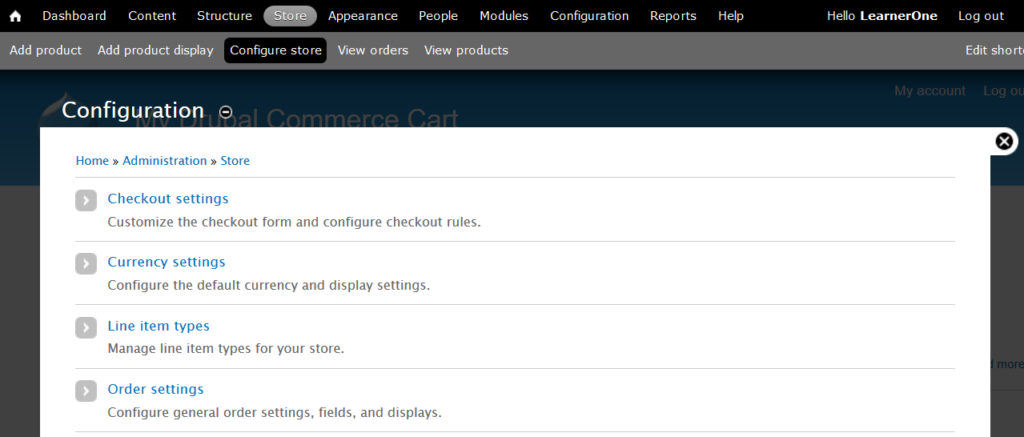
Task: Click the Add product shortcut
Action: [x=46, y=50]
